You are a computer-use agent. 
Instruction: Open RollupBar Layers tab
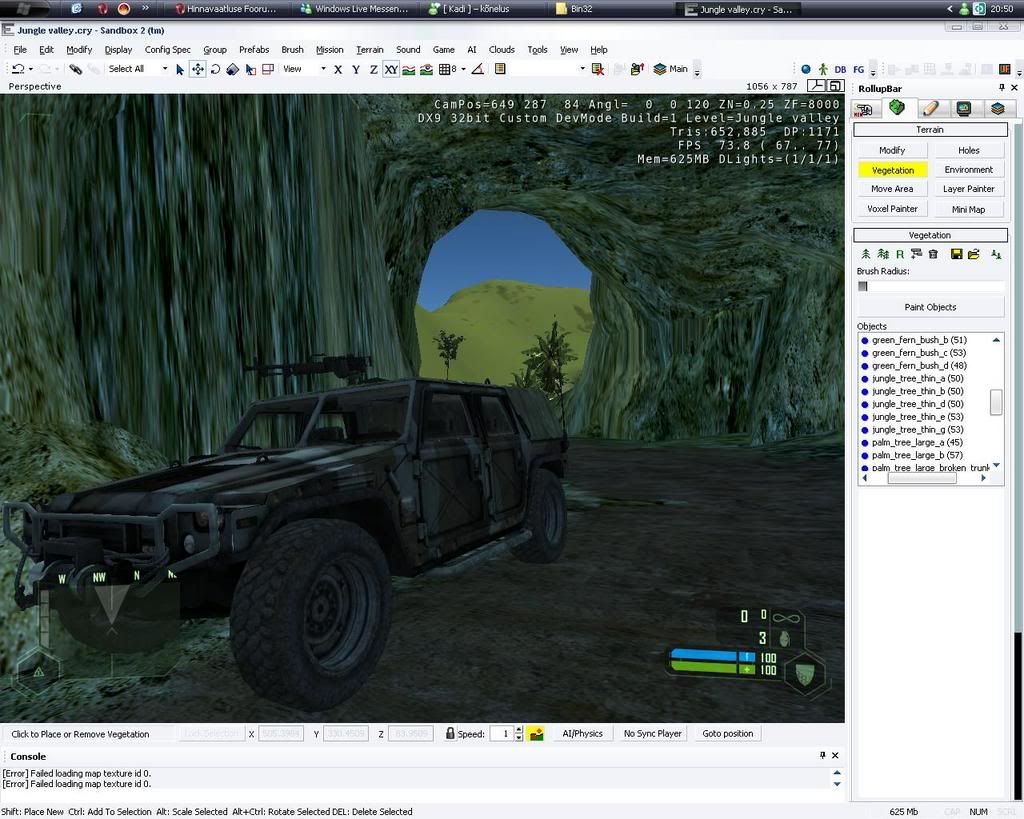coord(998,109)
